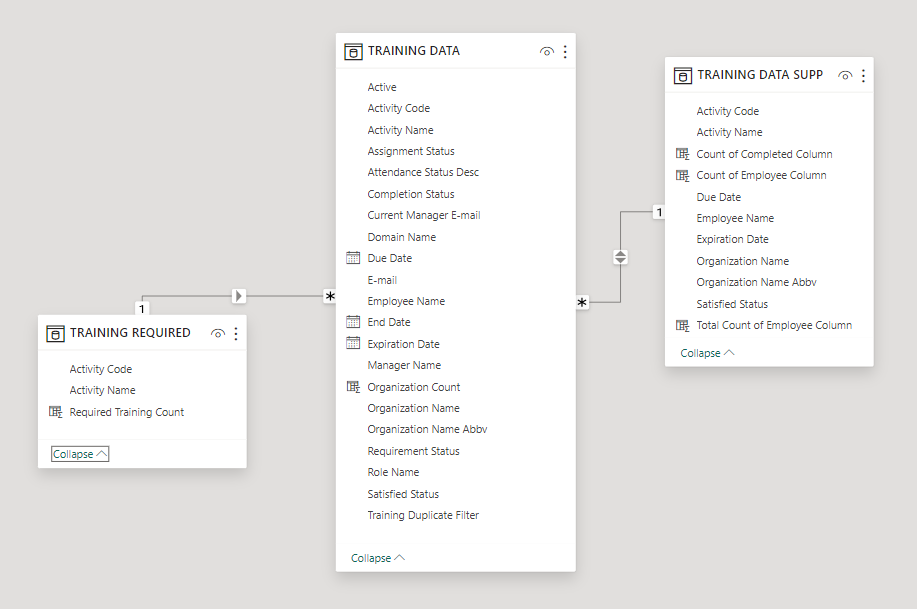Select Organization Name Abbv in TRAINING DATA
The width and height of the screenshot is (917, 609).
pos(427,429)
